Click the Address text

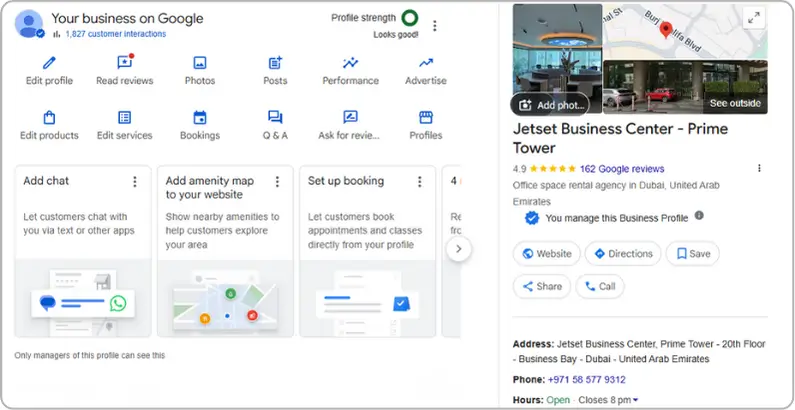pyautogui.click(x=639, y=351)
